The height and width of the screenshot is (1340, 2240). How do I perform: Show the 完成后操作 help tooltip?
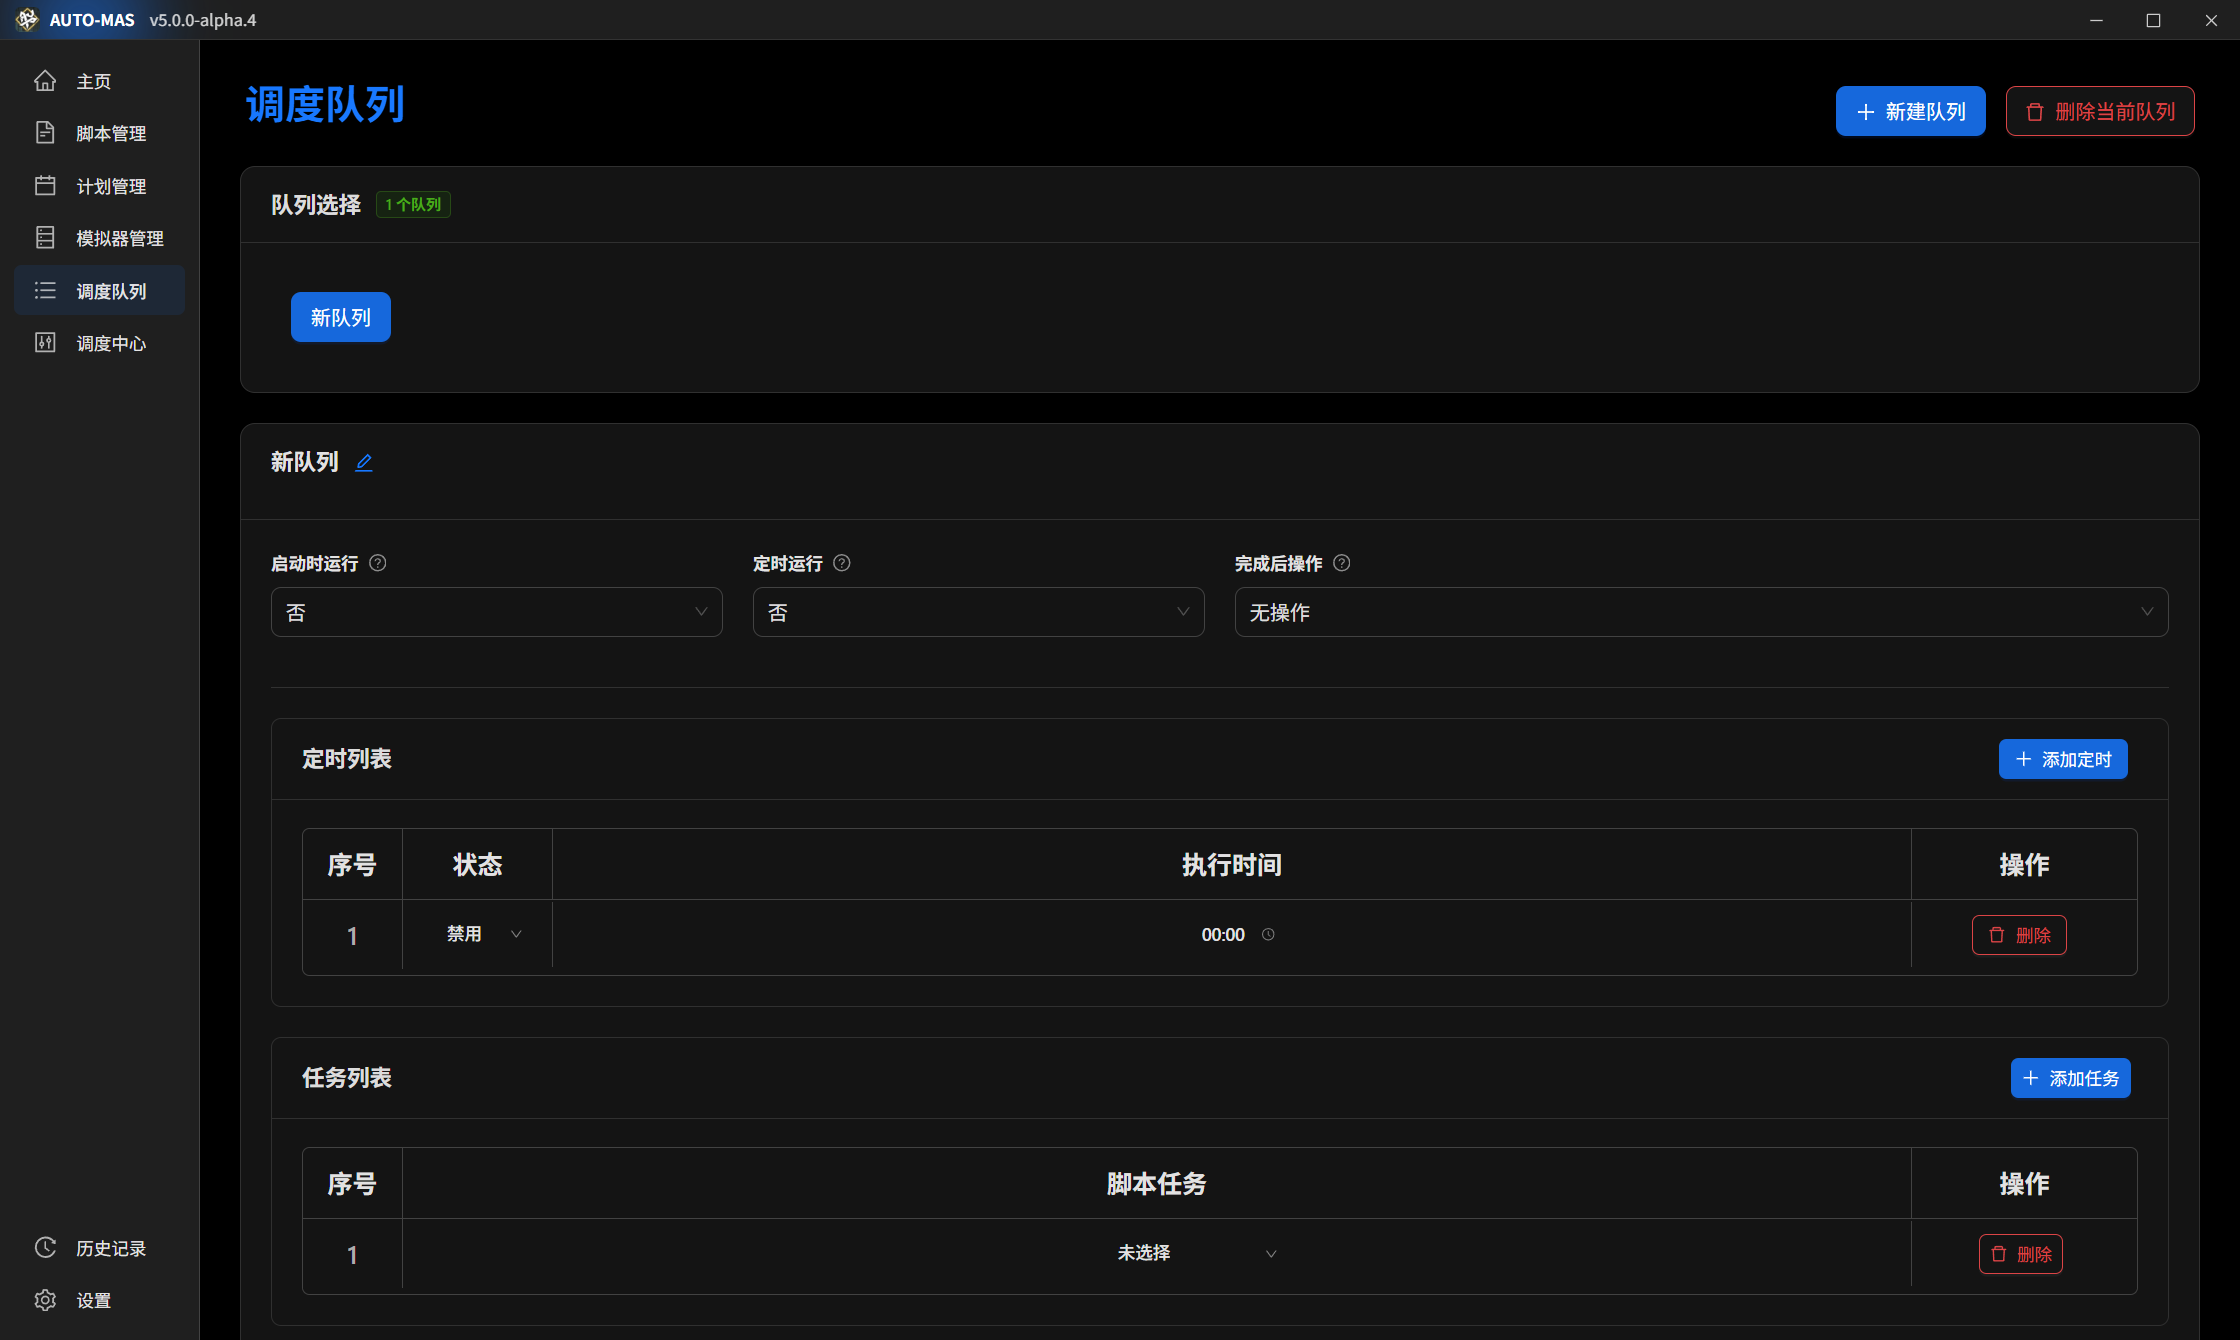[x=1342, y=563]
